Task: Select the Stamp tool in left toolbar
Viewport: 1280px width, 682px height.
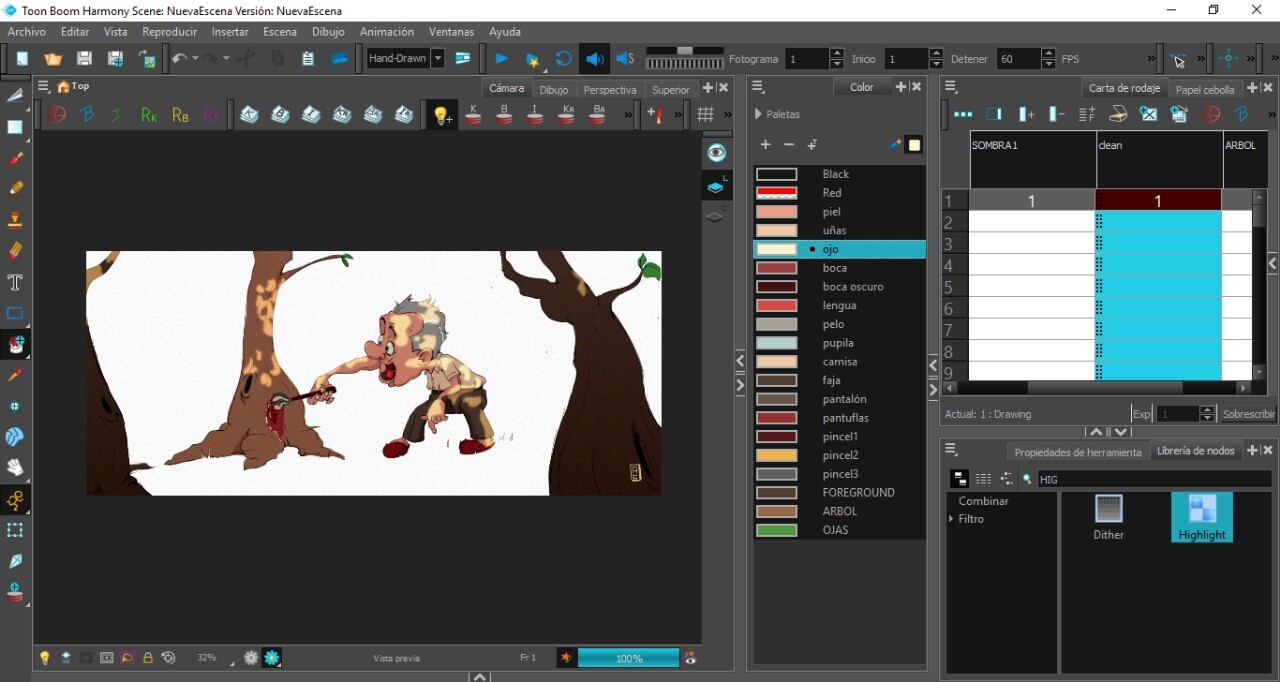Action: 15,220
